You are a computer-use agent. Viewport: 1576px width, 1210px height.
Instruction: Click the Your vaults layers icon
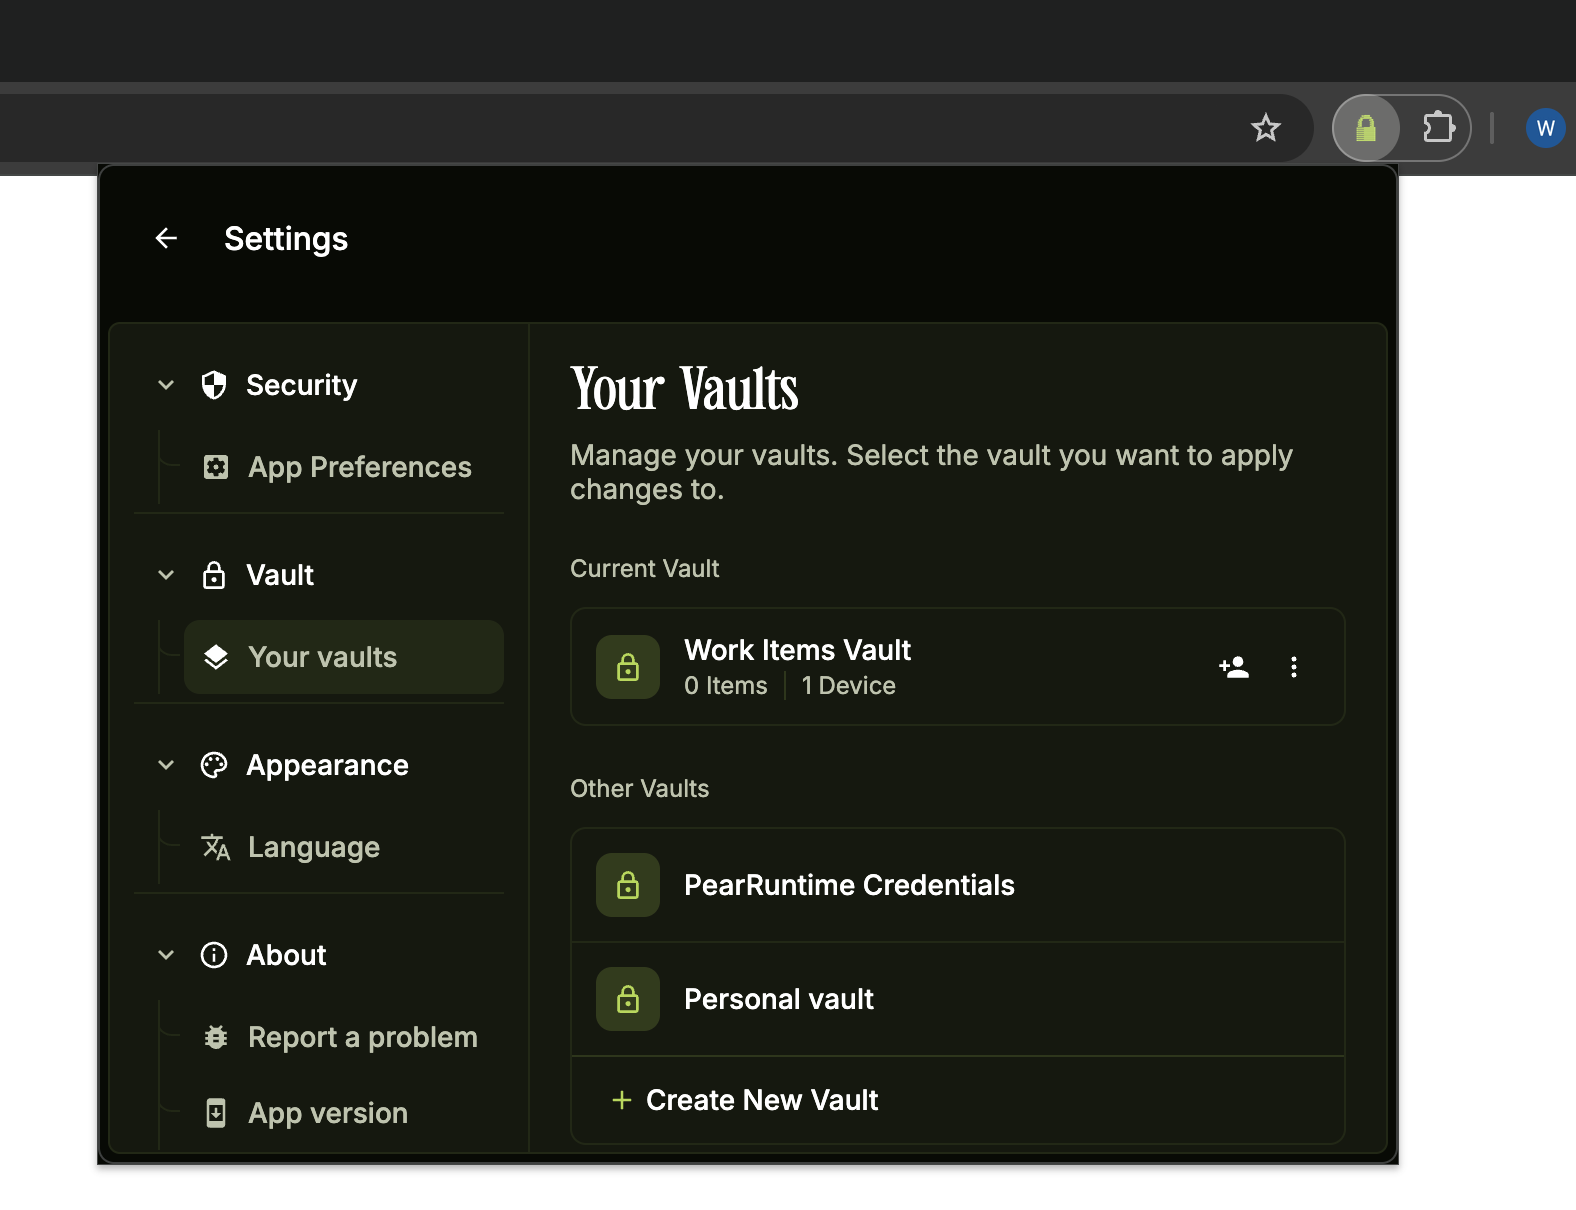pos(216,657)
